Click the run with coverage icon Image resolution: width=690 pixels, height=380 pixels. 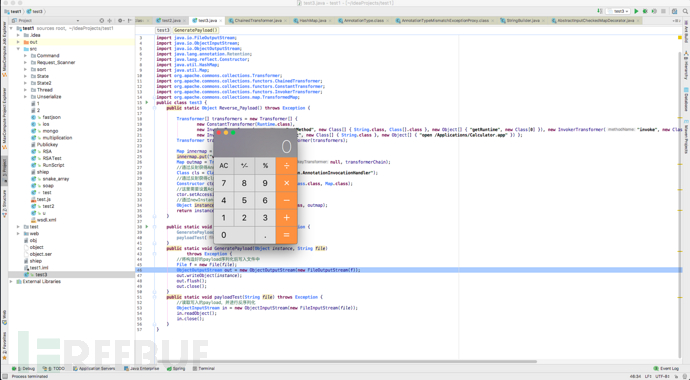[654, 11]
